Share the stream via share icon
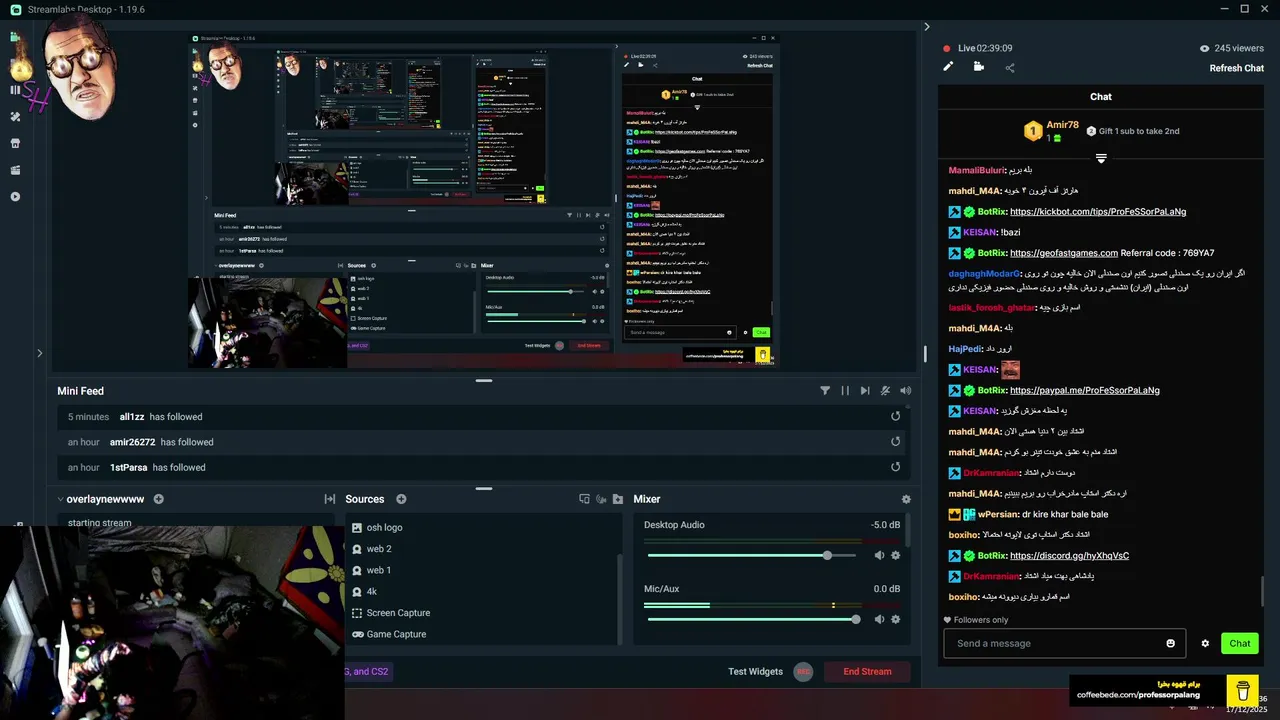This screenshot has height=720, width=1280. click(x=1010, y=68)
